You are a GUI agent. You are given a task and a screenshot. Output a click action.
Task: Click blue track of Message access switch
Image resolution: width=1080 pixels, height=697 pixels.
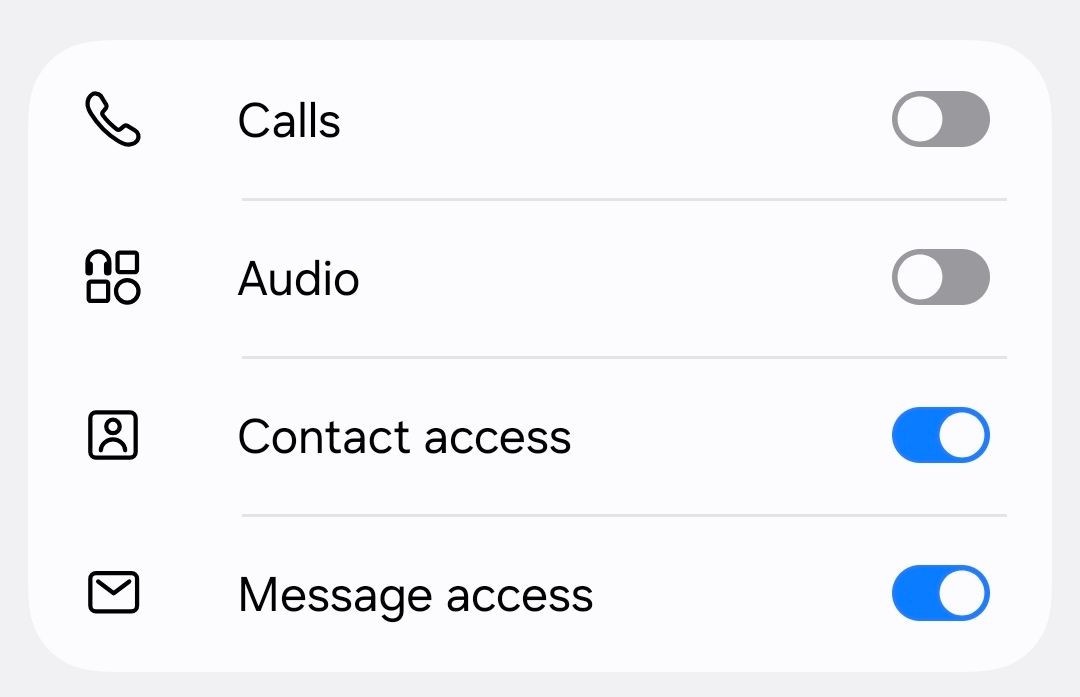pos(915,593)
